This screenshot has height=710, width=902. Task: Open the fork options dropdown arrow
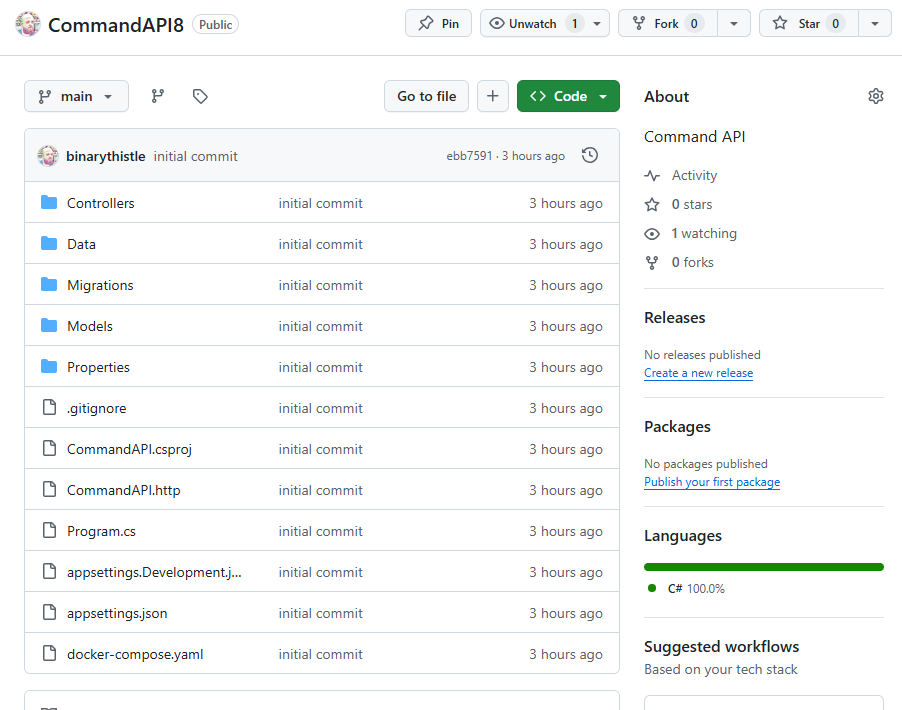tap(734, 24)
